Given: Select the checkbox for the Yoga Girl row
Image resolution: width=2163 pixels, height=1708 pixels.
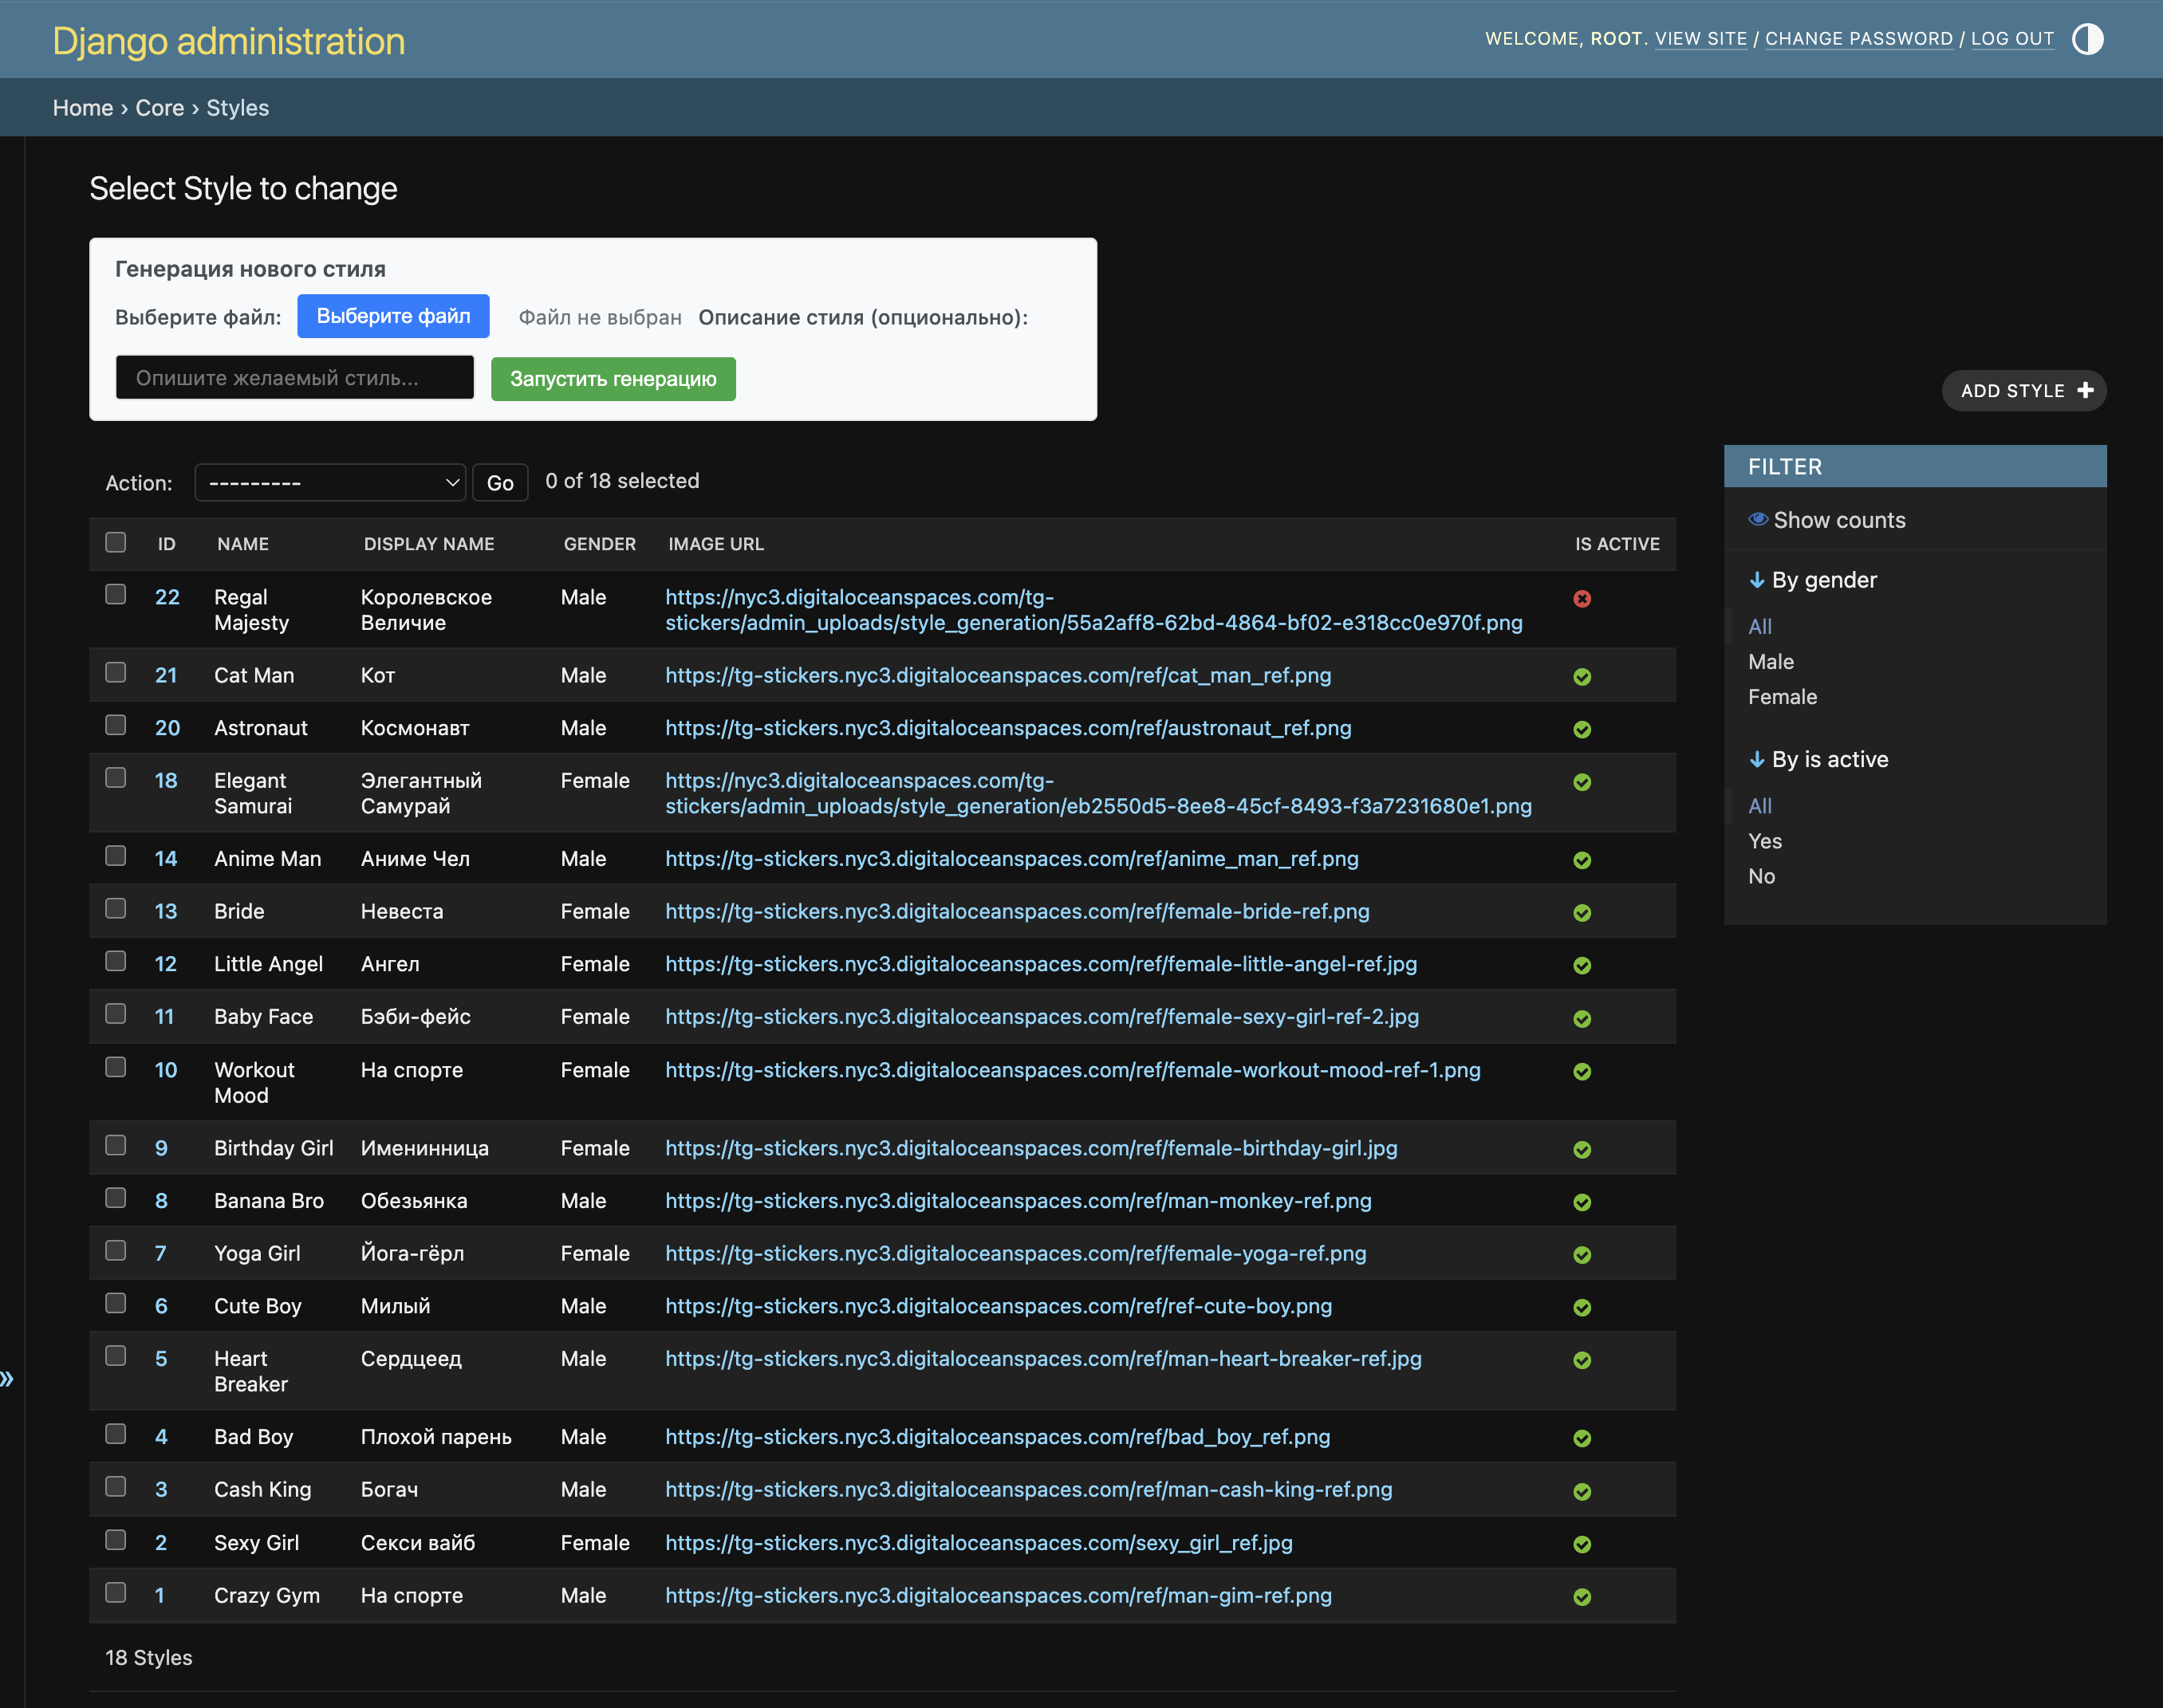Looking at the screenshot, I should [x=116, y=1250].
